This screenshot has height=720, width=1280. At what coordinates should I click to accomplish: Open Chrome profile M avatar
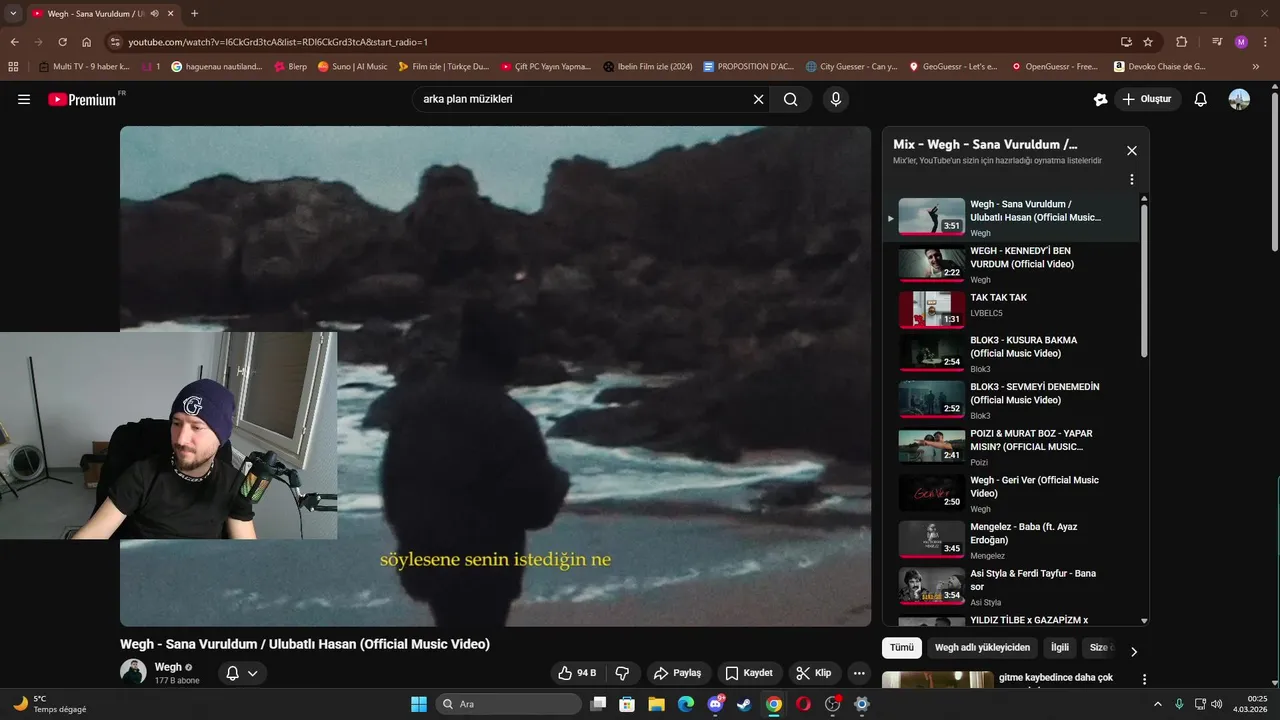click(1241, 42)
